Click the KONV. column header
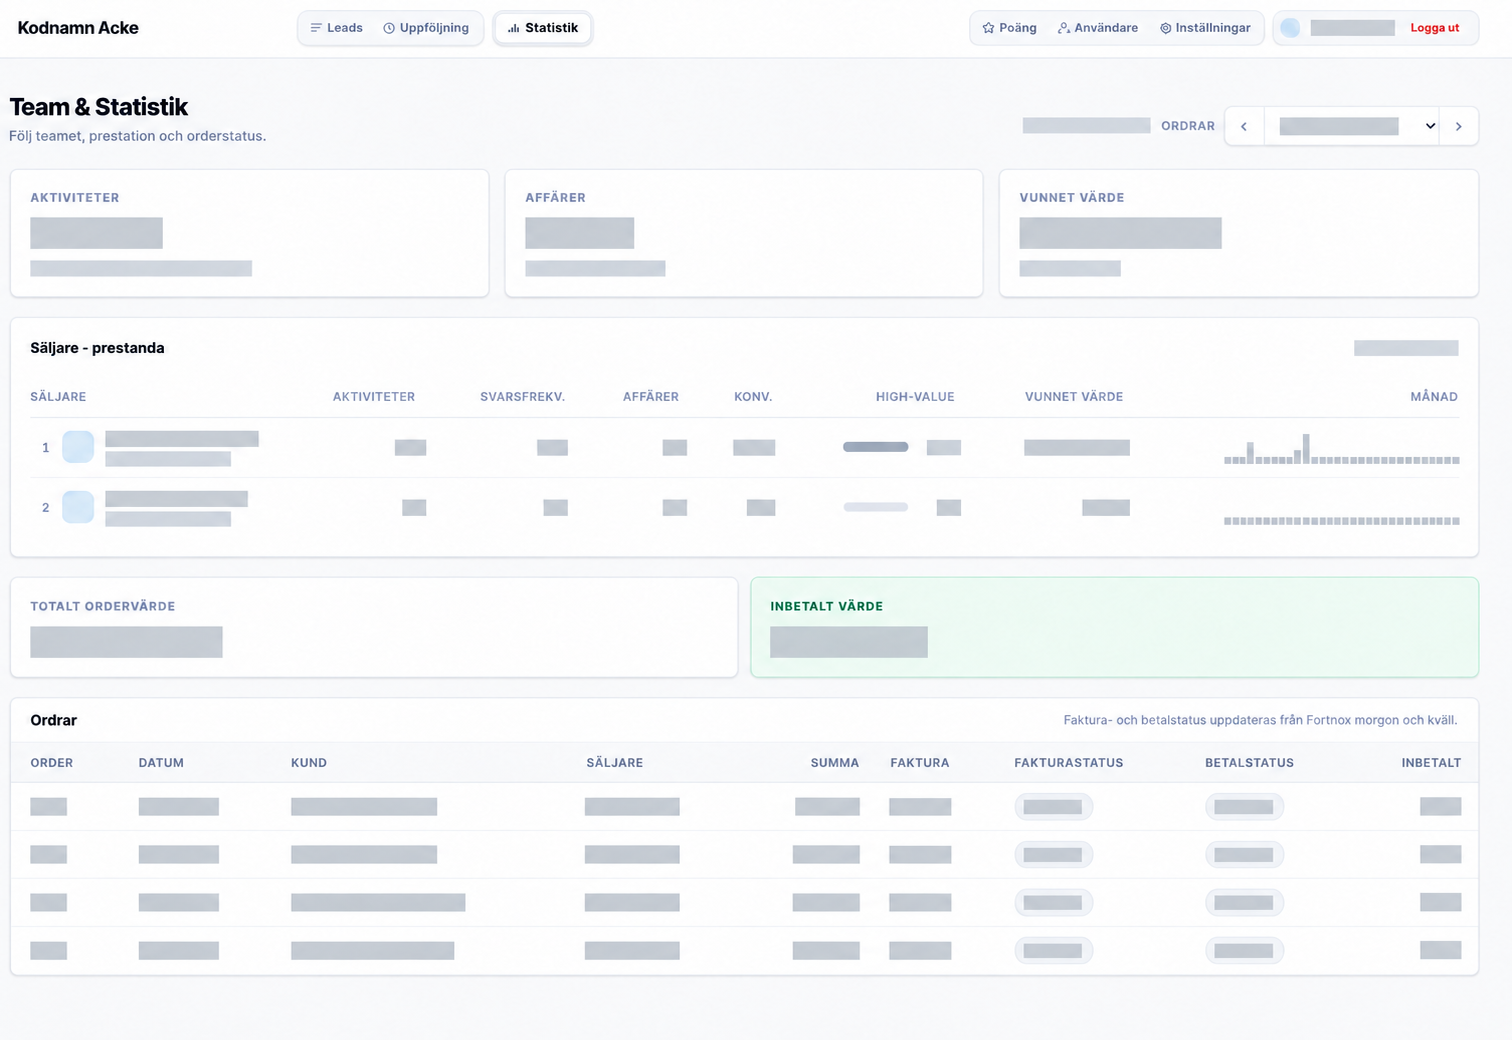This screenshot has height=1040, width=1512. (753, 397)
